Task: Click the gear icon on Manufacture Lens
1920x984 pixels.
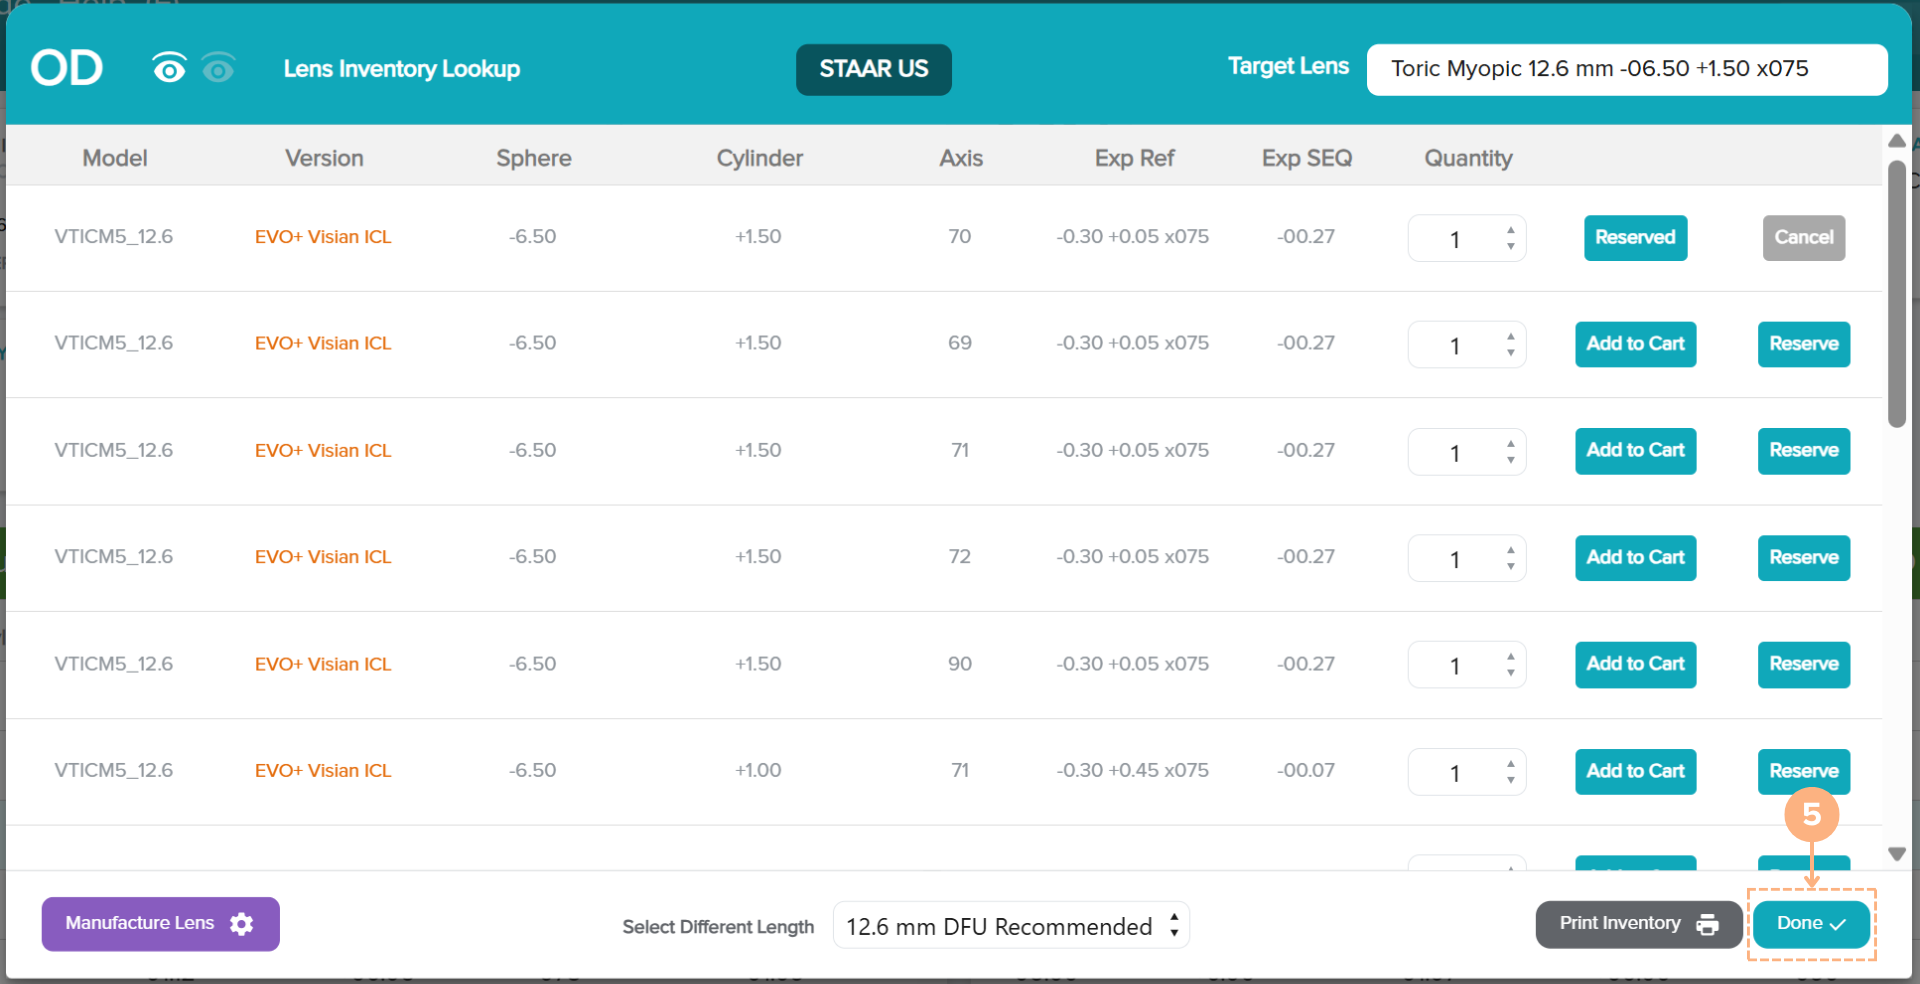Action: tap(242, 924)
